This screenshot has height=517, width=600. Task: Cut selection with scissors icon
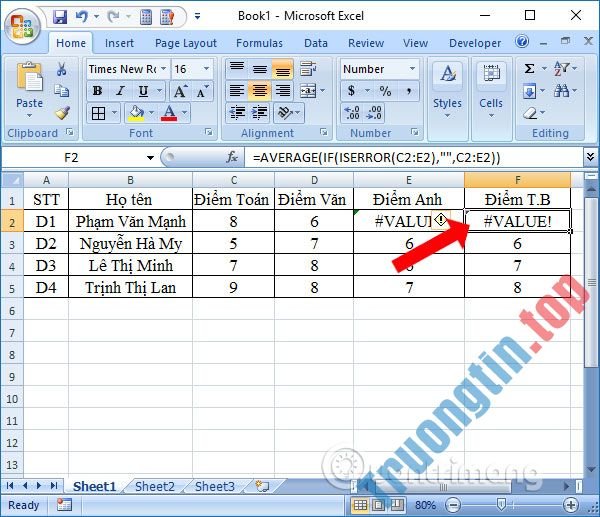tap(61, 70)
